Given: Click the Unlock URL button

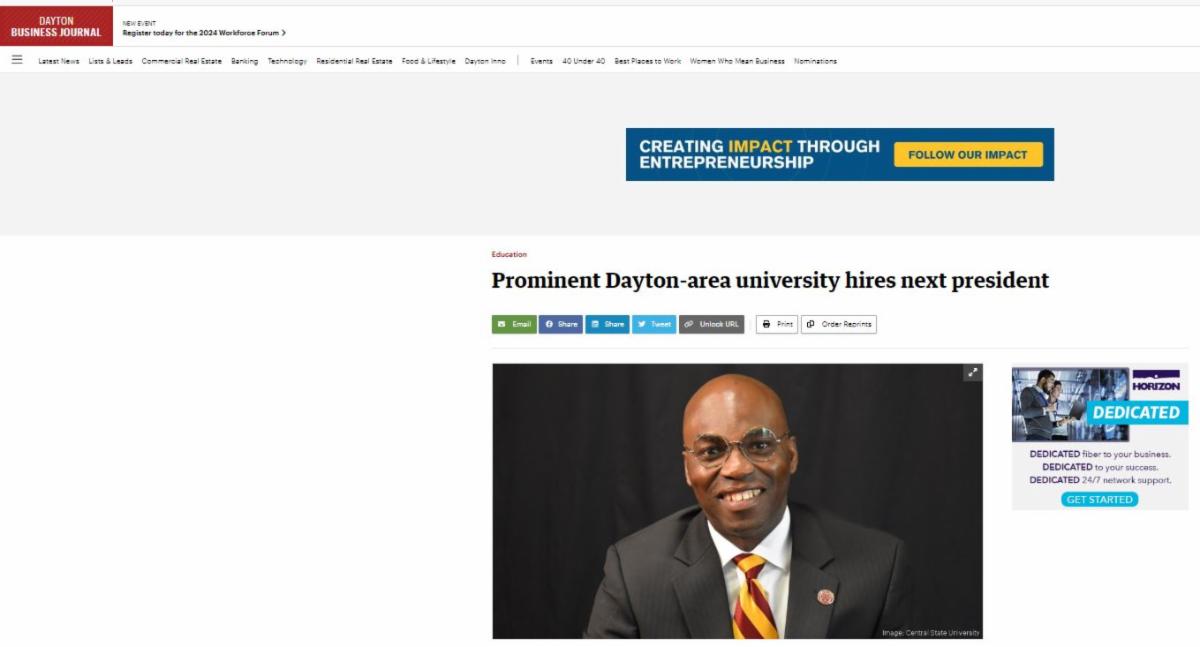Looking at the screenshot, I should coord(712,324).
